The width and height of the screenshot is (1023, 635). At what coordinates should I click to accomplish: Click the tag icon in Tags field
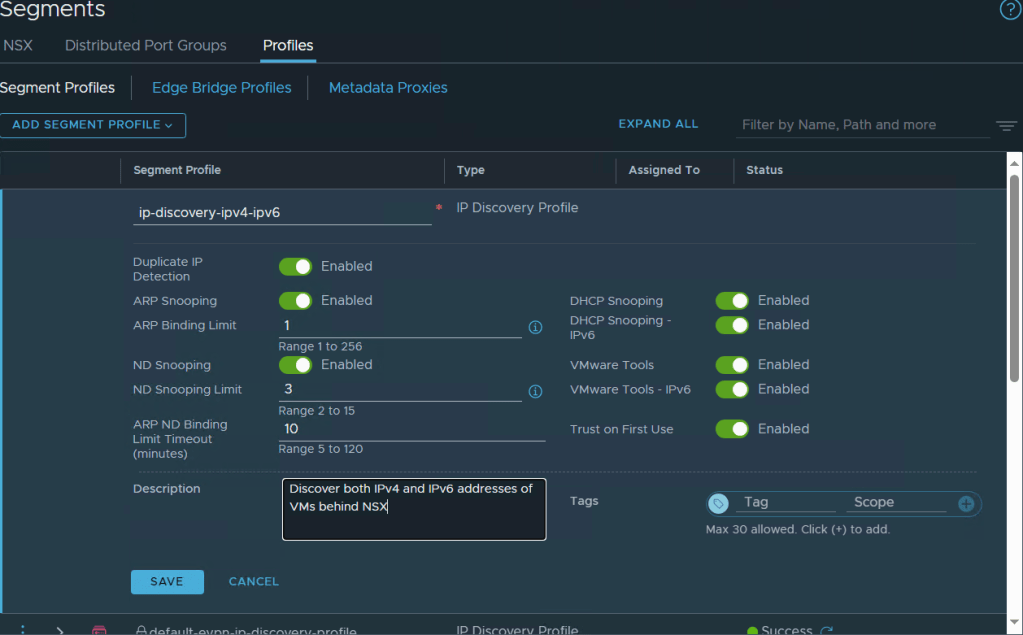click(718, 504)
